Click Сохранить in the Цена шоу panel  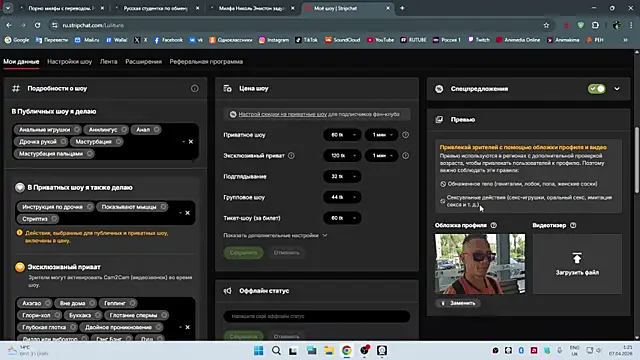[243, 253]
